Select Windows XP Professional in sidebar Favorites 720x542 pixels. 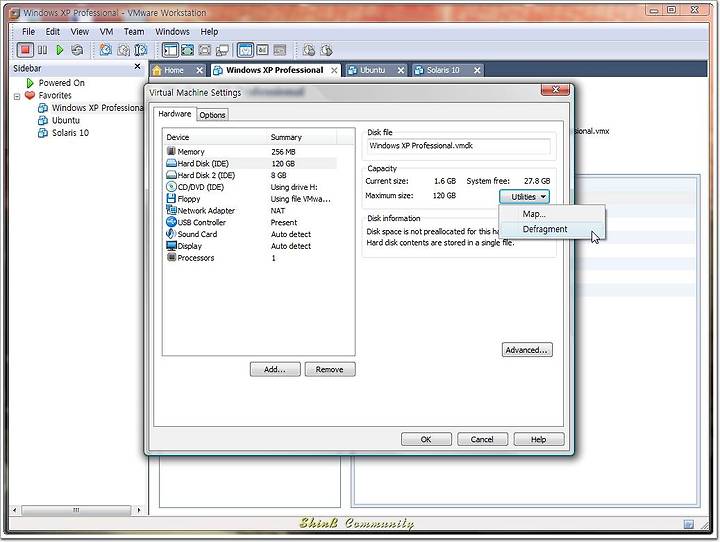point(91,108)
